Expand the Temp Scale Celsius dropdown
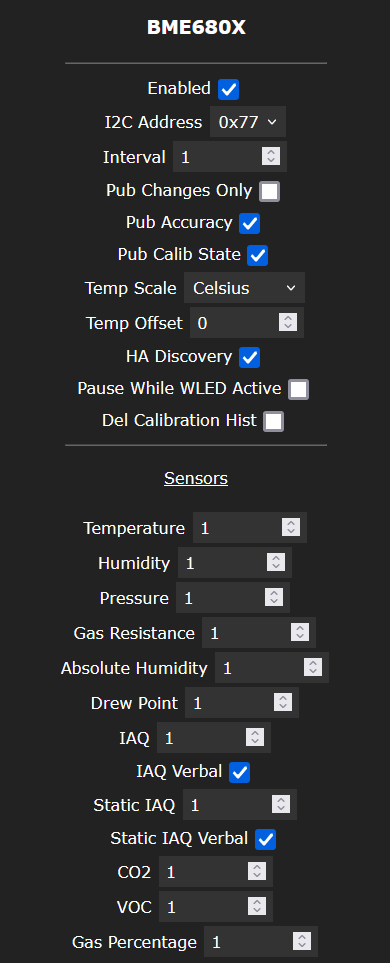 click(244, 288)
